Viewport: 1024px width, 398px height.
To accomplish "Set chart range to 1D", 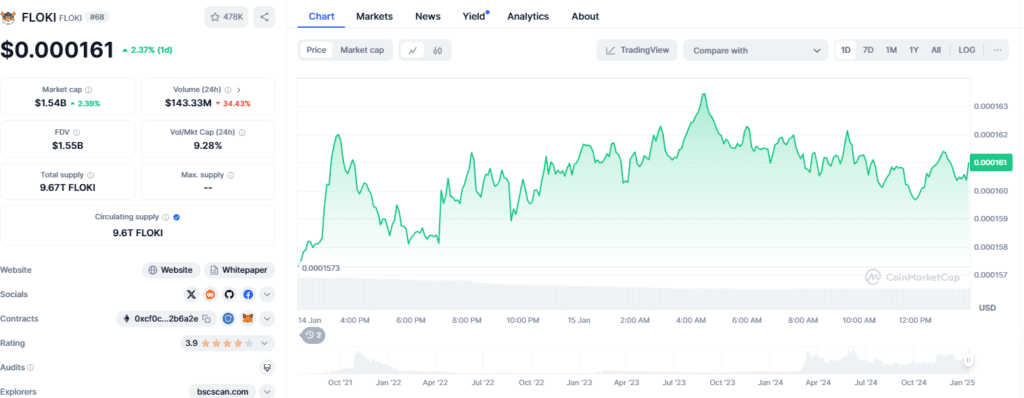I will (846, 50).
